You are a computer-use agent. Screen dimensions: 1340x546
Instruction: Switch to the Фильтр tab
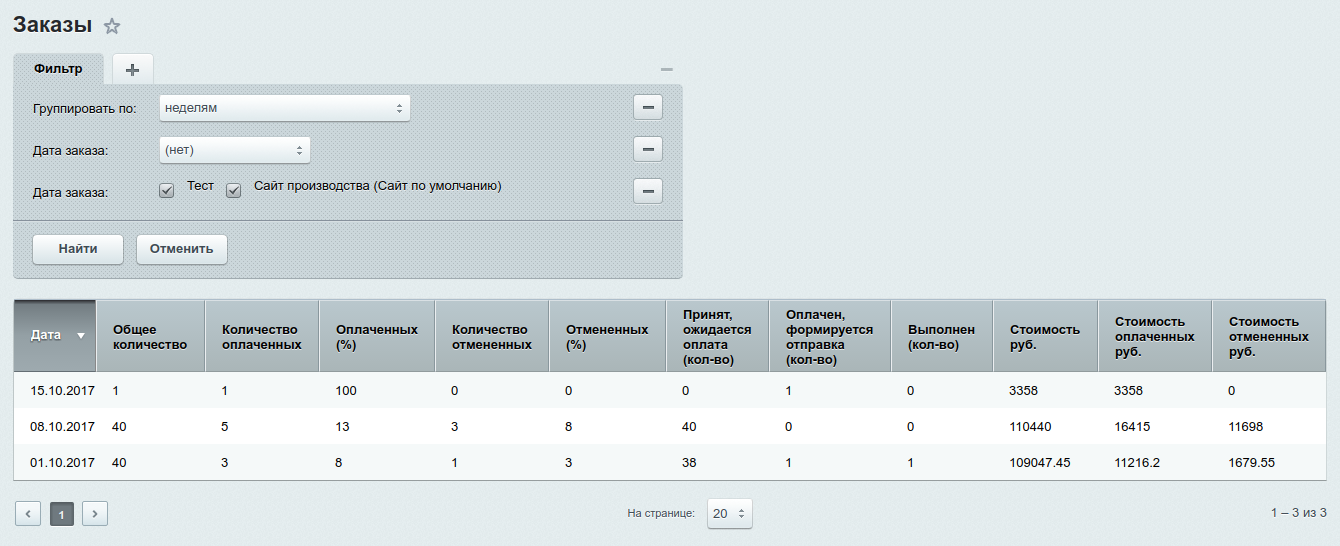[58, 69]
